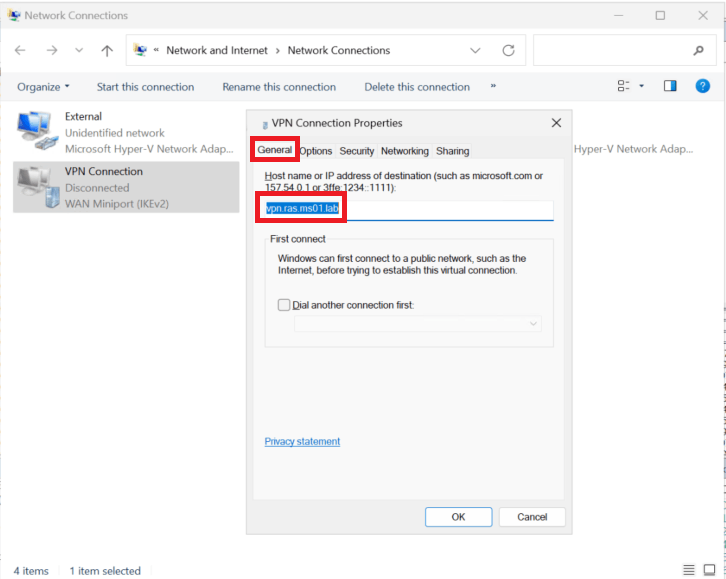Show more toolbar commands chevron
The width and height of the screenshot is (726, 579).
pos(493,86)
